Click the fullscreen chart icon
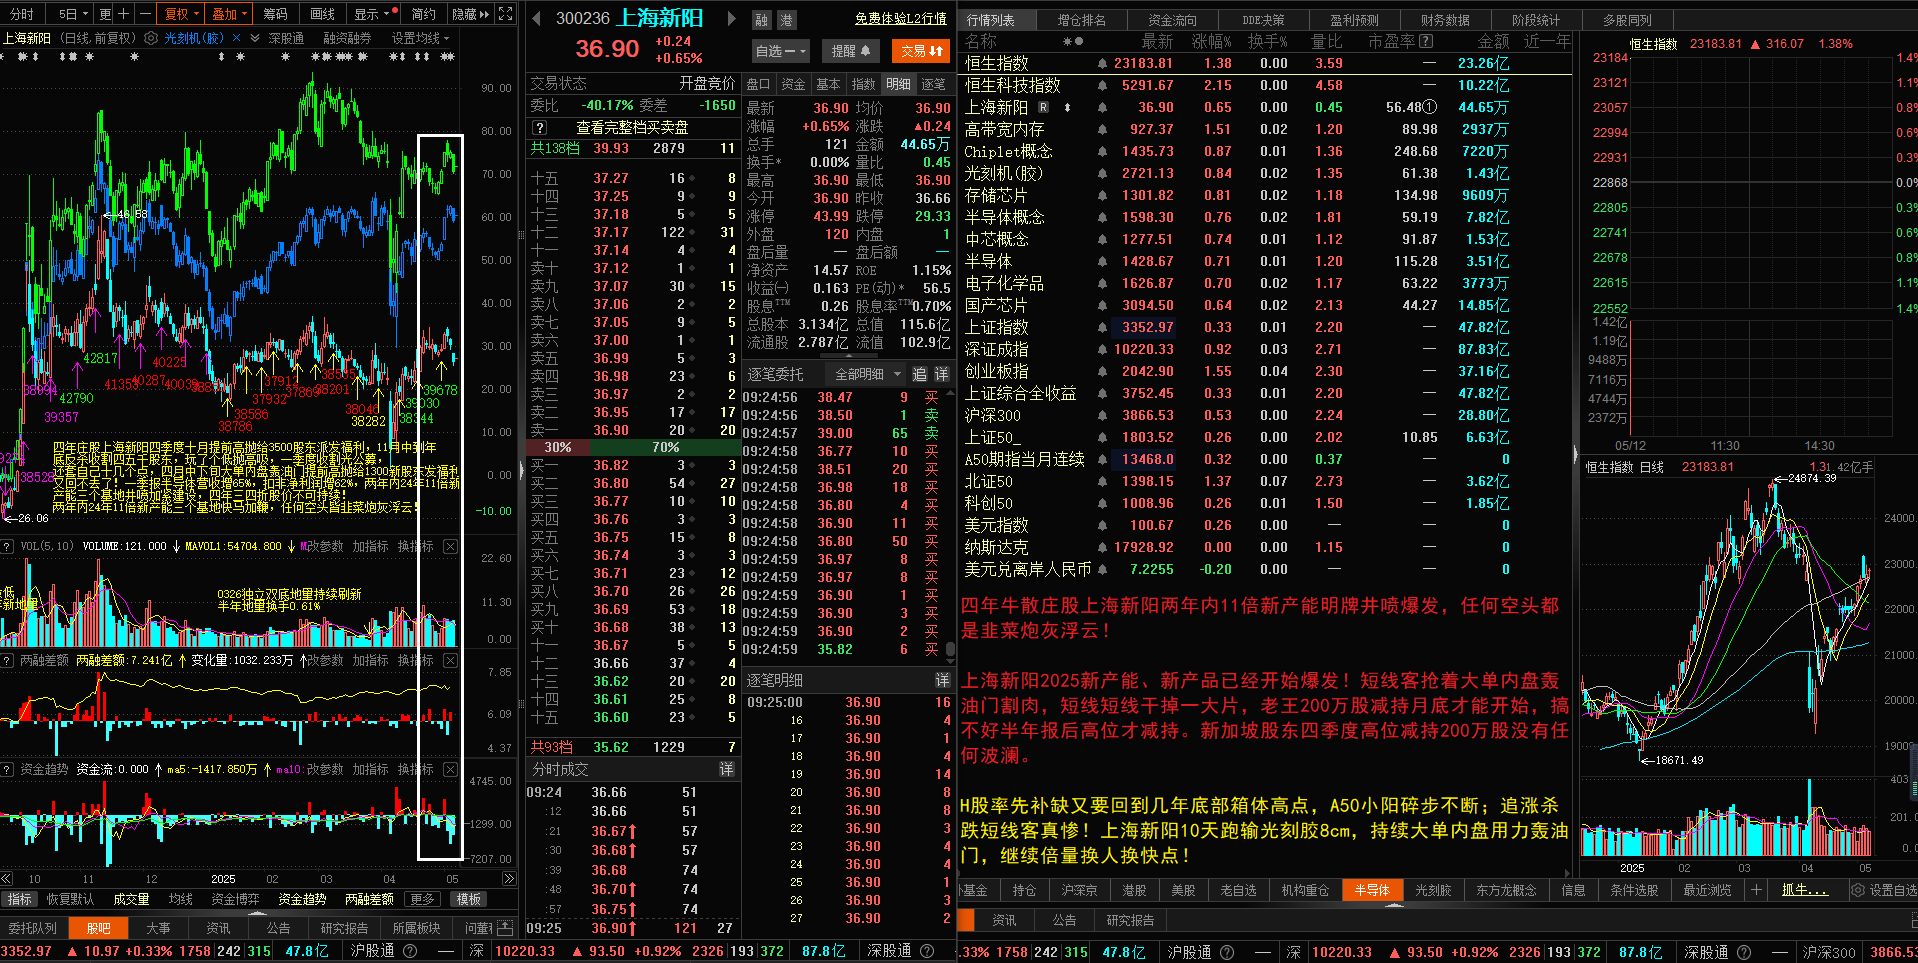 pos(506,14)
